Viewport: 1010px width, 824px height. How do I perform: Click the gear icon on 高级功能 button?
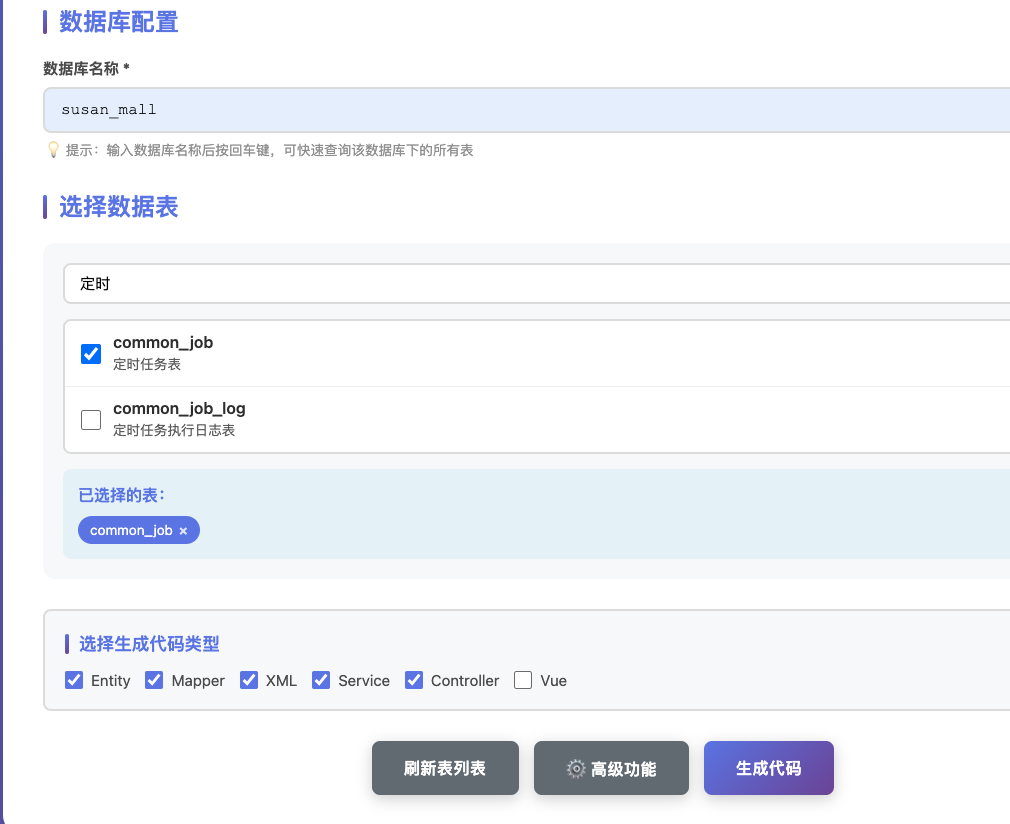[x=575, y=768]
